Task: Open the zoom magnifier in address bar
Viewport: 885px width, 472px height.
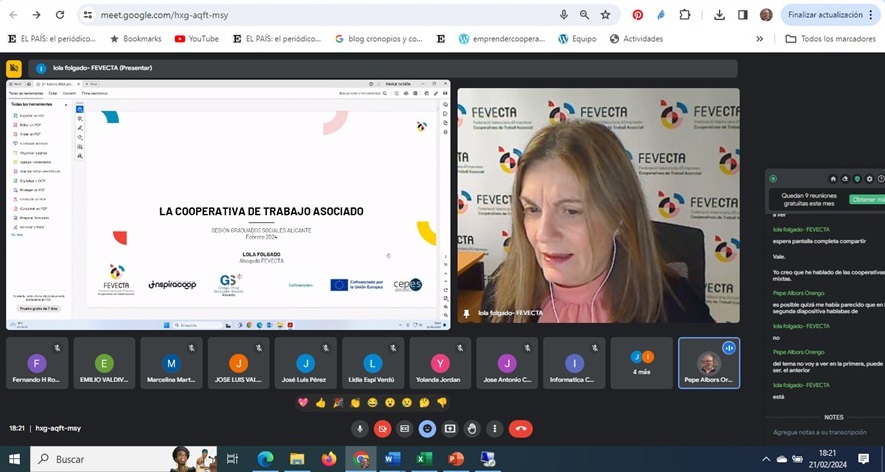Action: [584, 15]
